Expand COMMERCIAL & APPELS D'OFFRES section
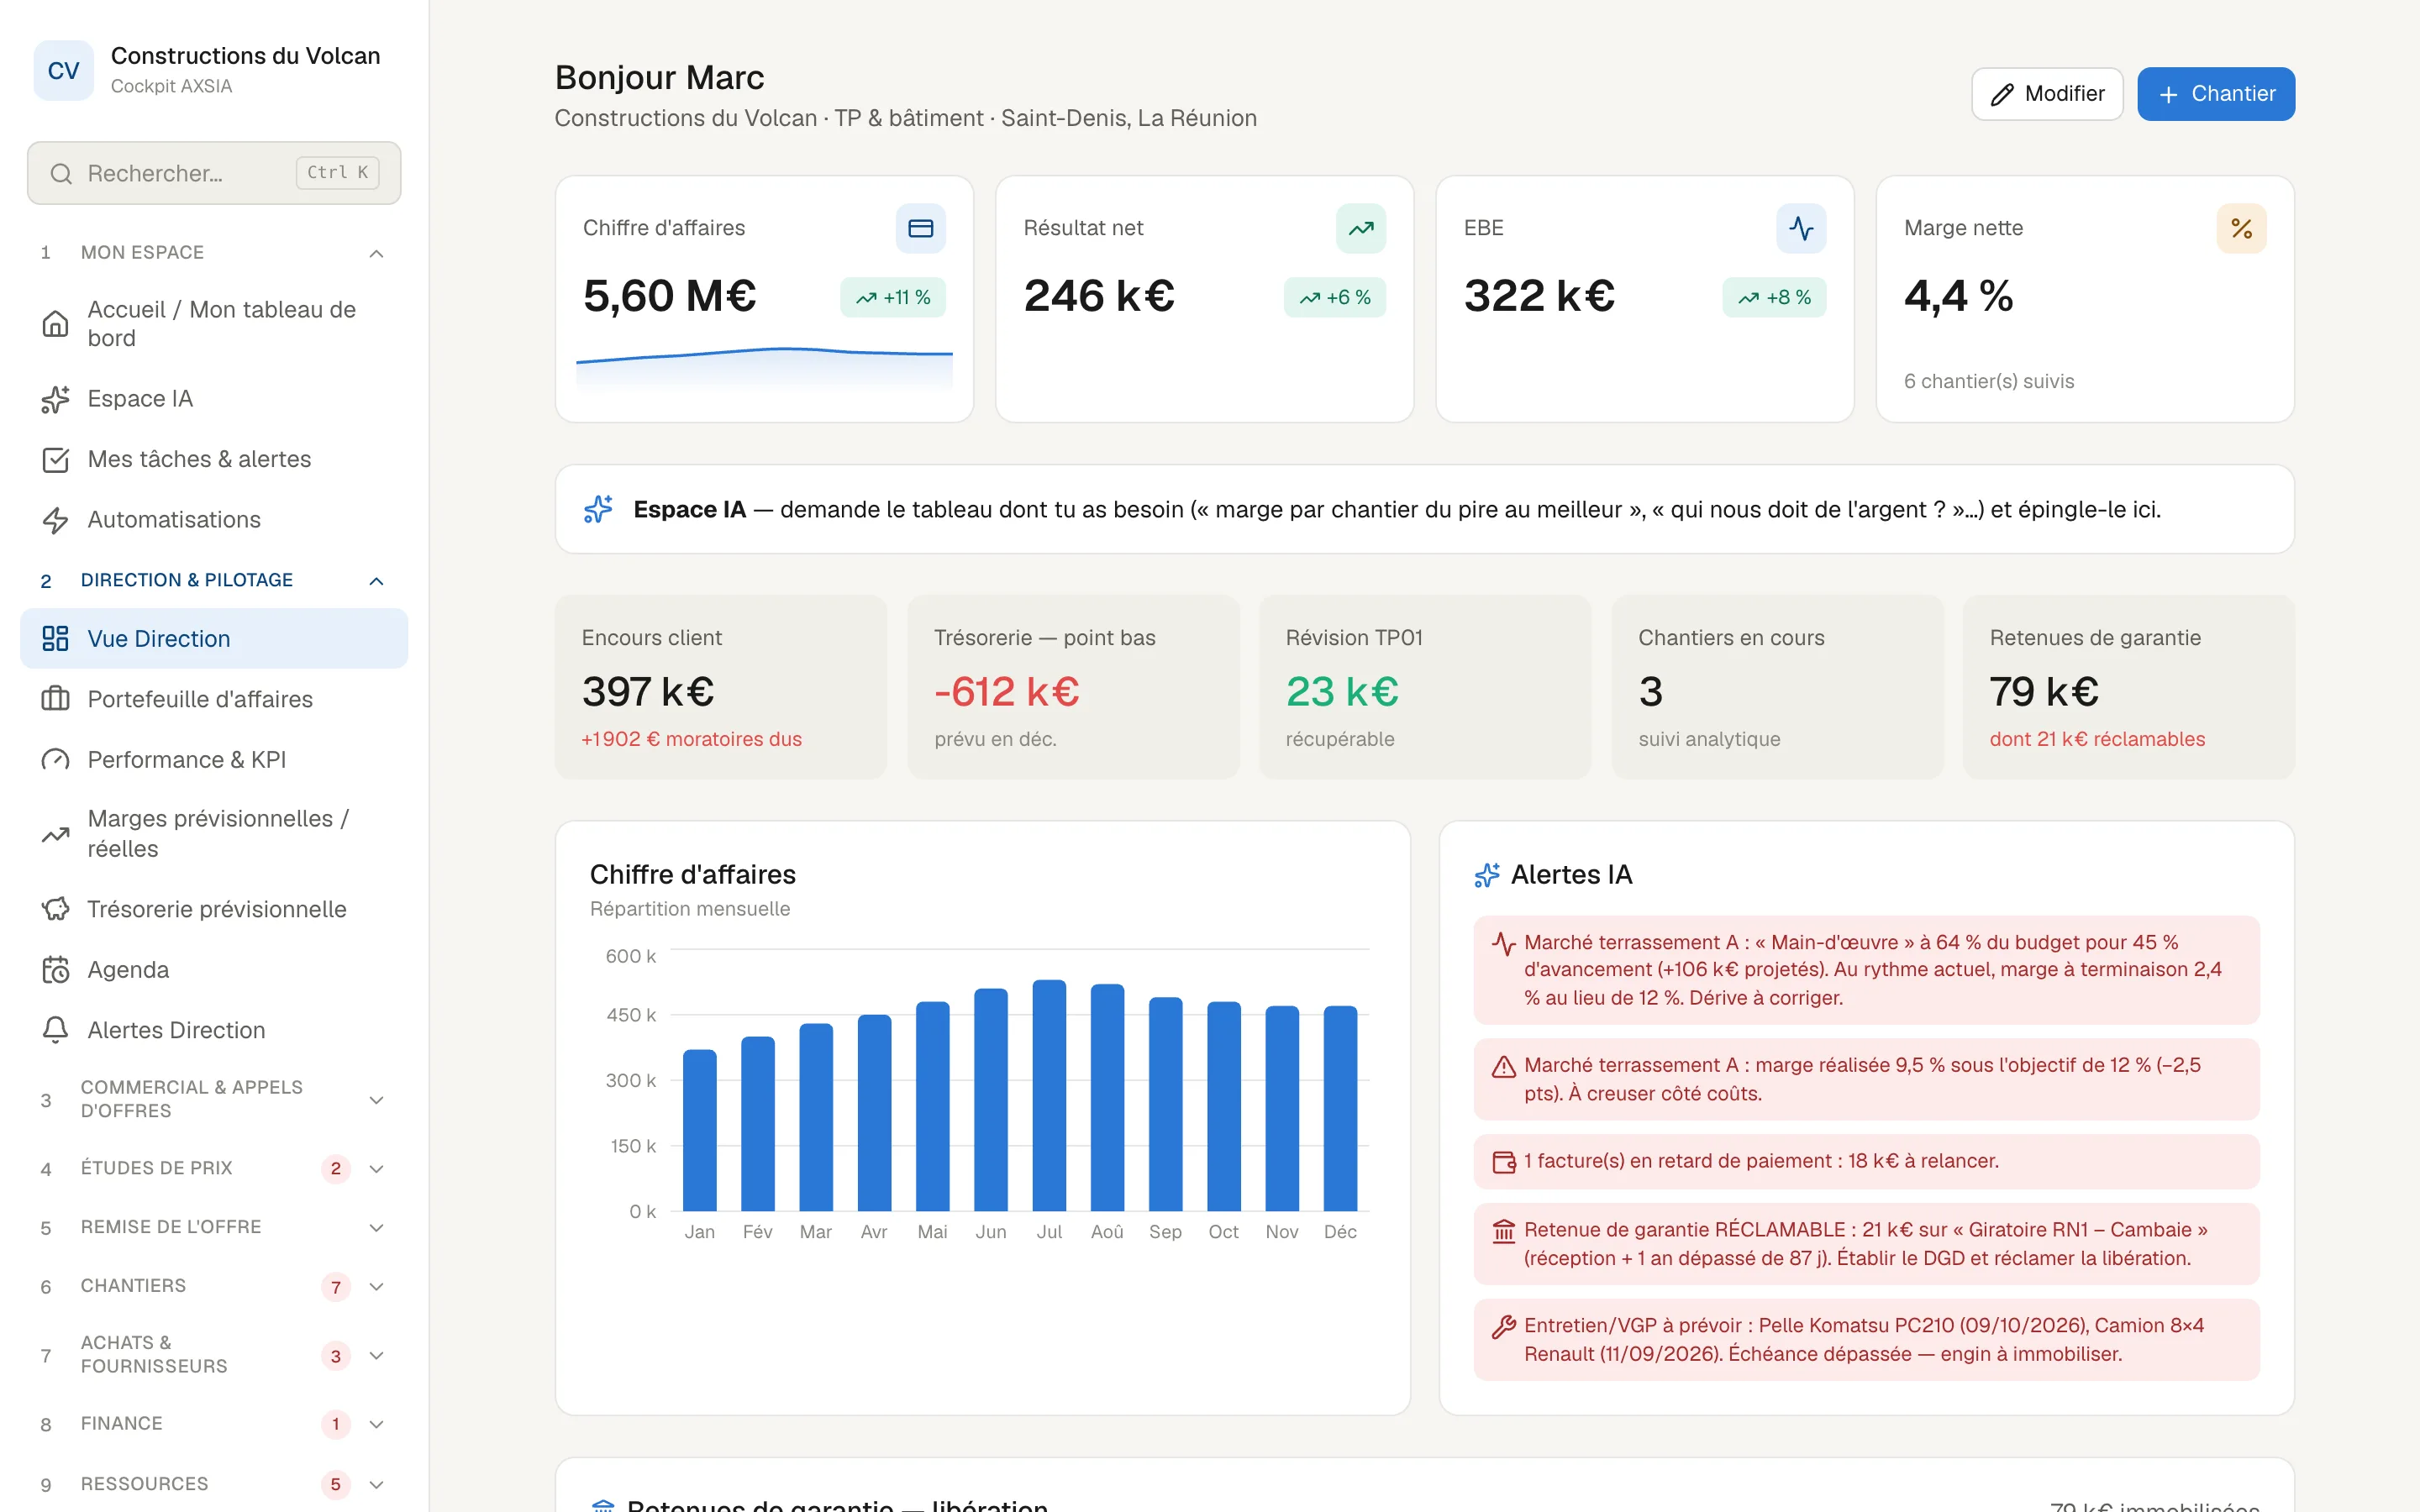Screen dimensions: 2420x1512 click(376, 1099)
